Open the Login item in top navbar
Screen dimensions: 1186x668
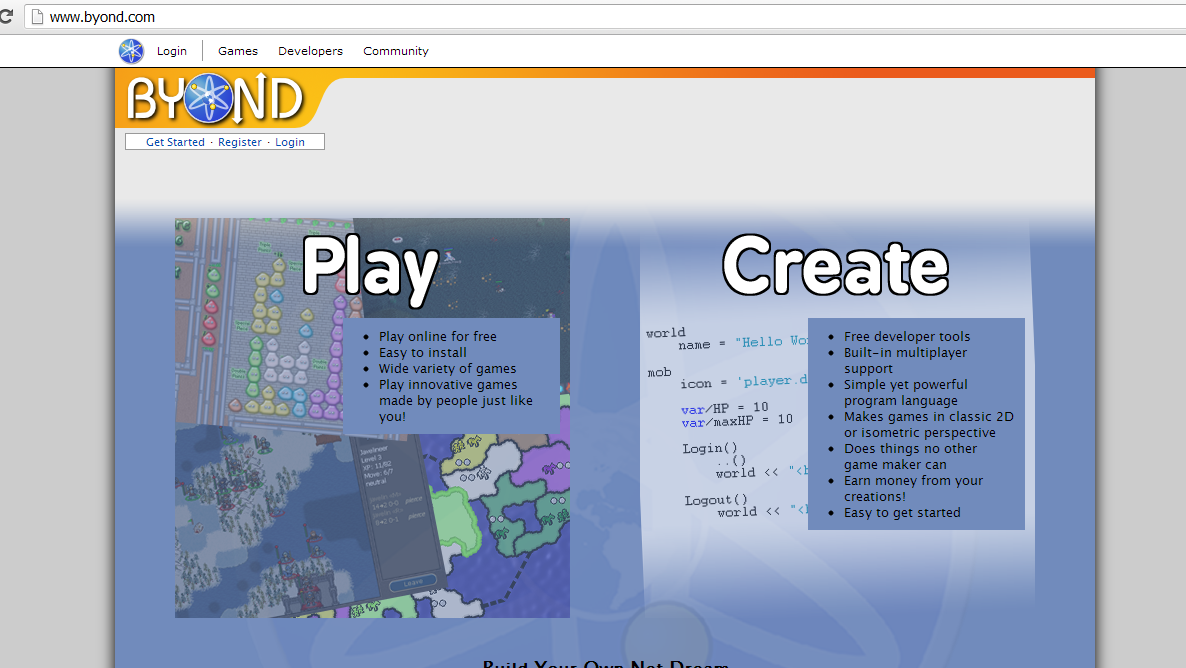tap(172, 51)
